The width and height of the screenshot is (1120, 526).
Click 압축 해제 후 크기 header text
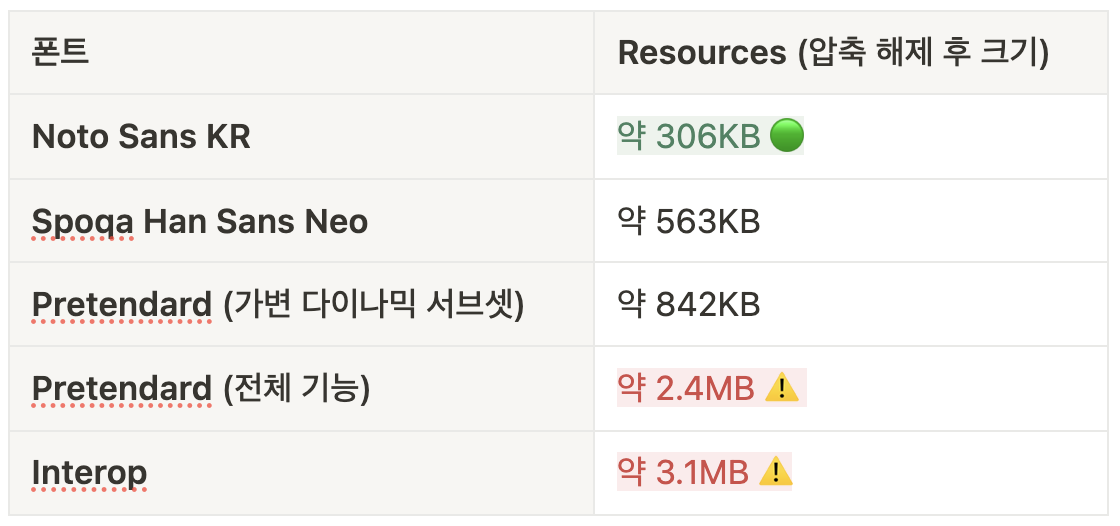(923, 53)
